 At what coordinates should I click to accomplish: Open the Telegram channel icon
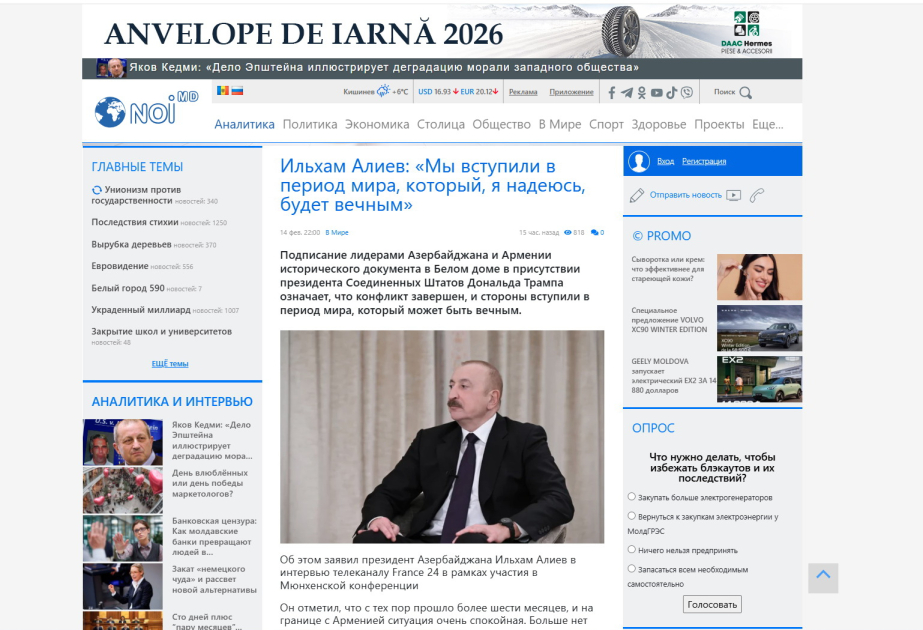[627, 93]
